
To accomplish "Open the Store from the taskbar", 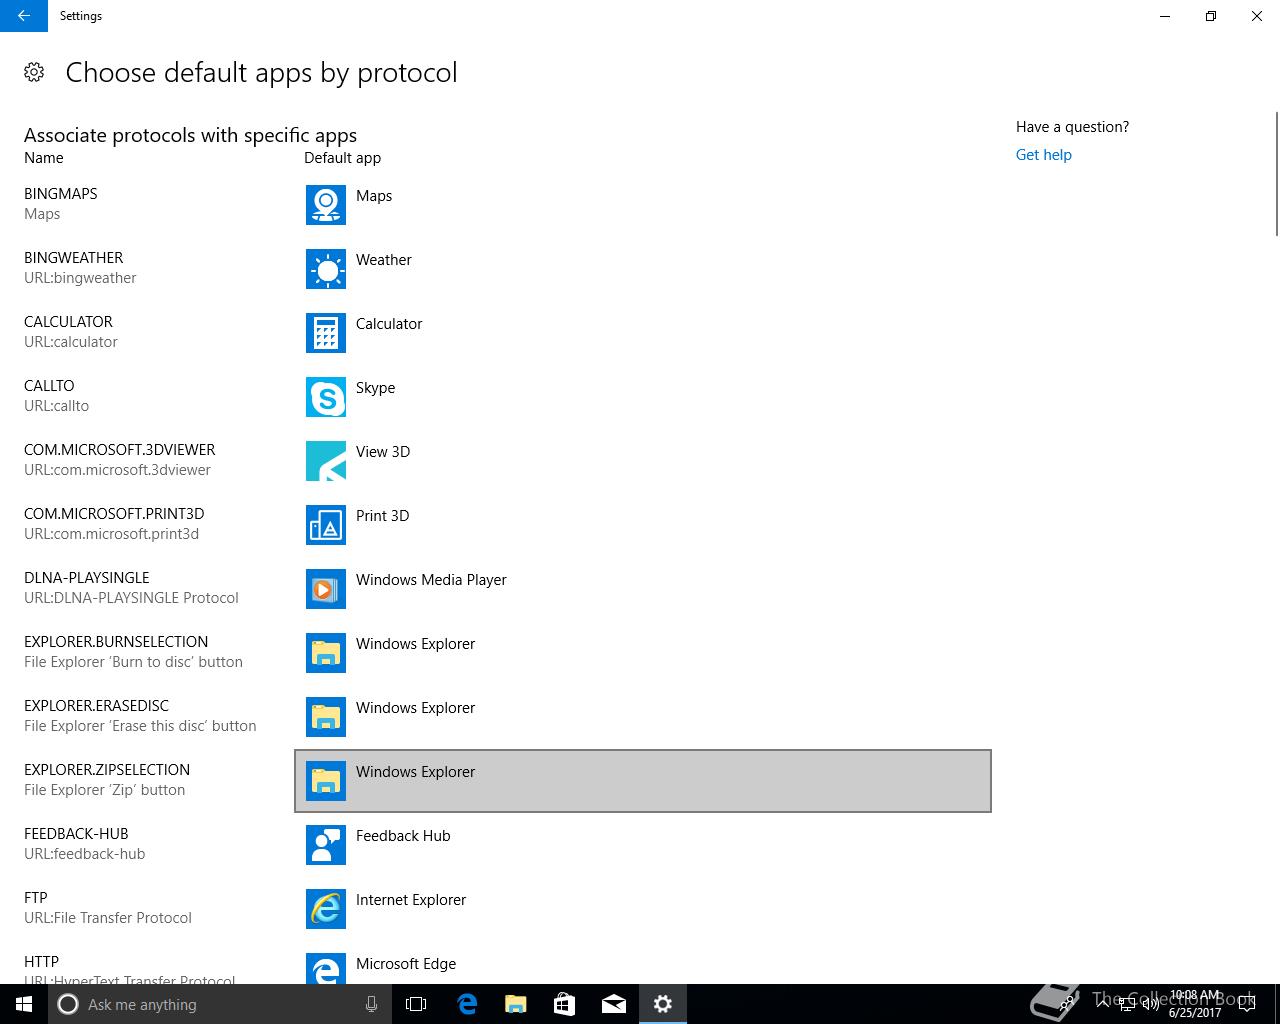I will [x=565, y=1004].
